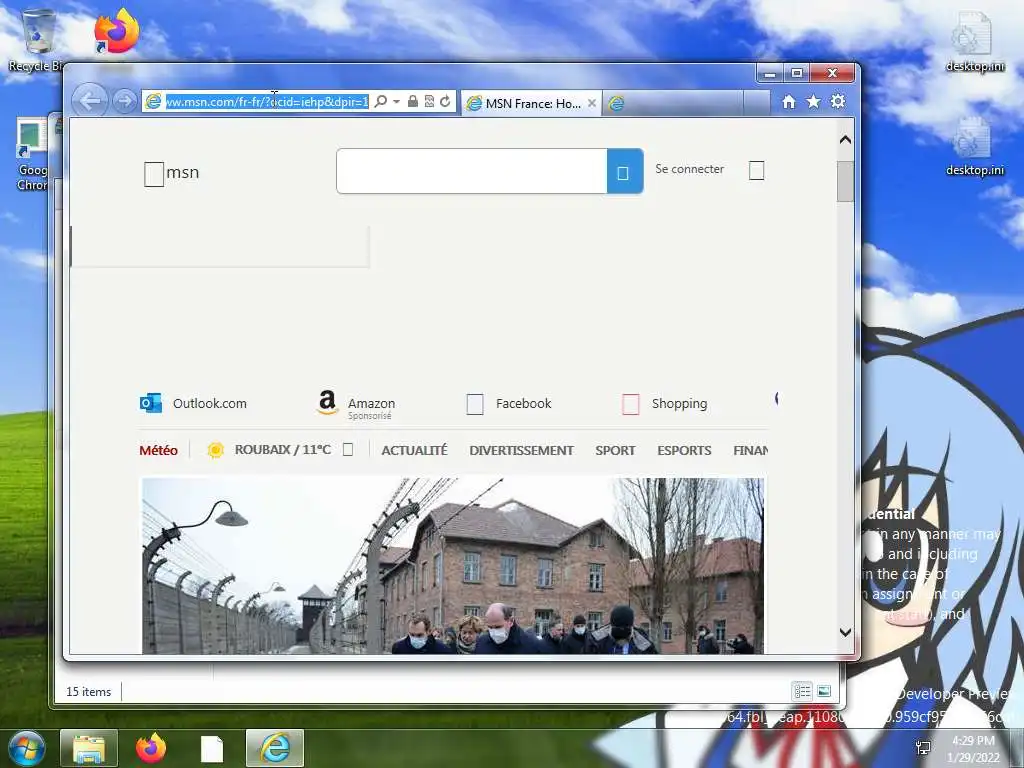Click the security lock icon
Screen dimensions: 1024x768
[413, 101]
